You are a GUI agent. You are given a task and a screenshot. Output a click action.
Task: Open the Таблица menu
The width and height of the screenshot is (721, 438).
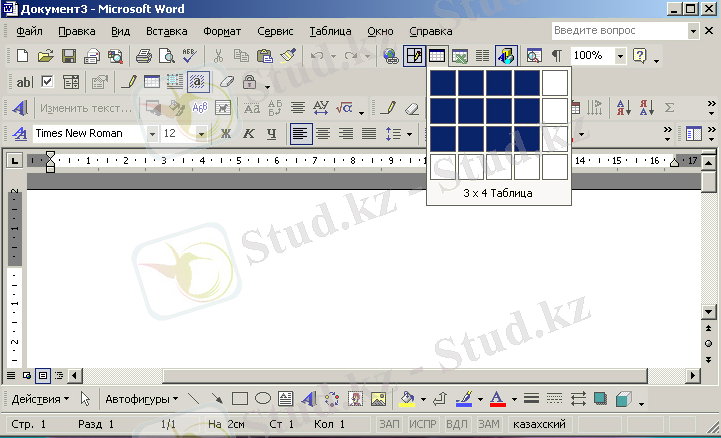coord(330,31)
